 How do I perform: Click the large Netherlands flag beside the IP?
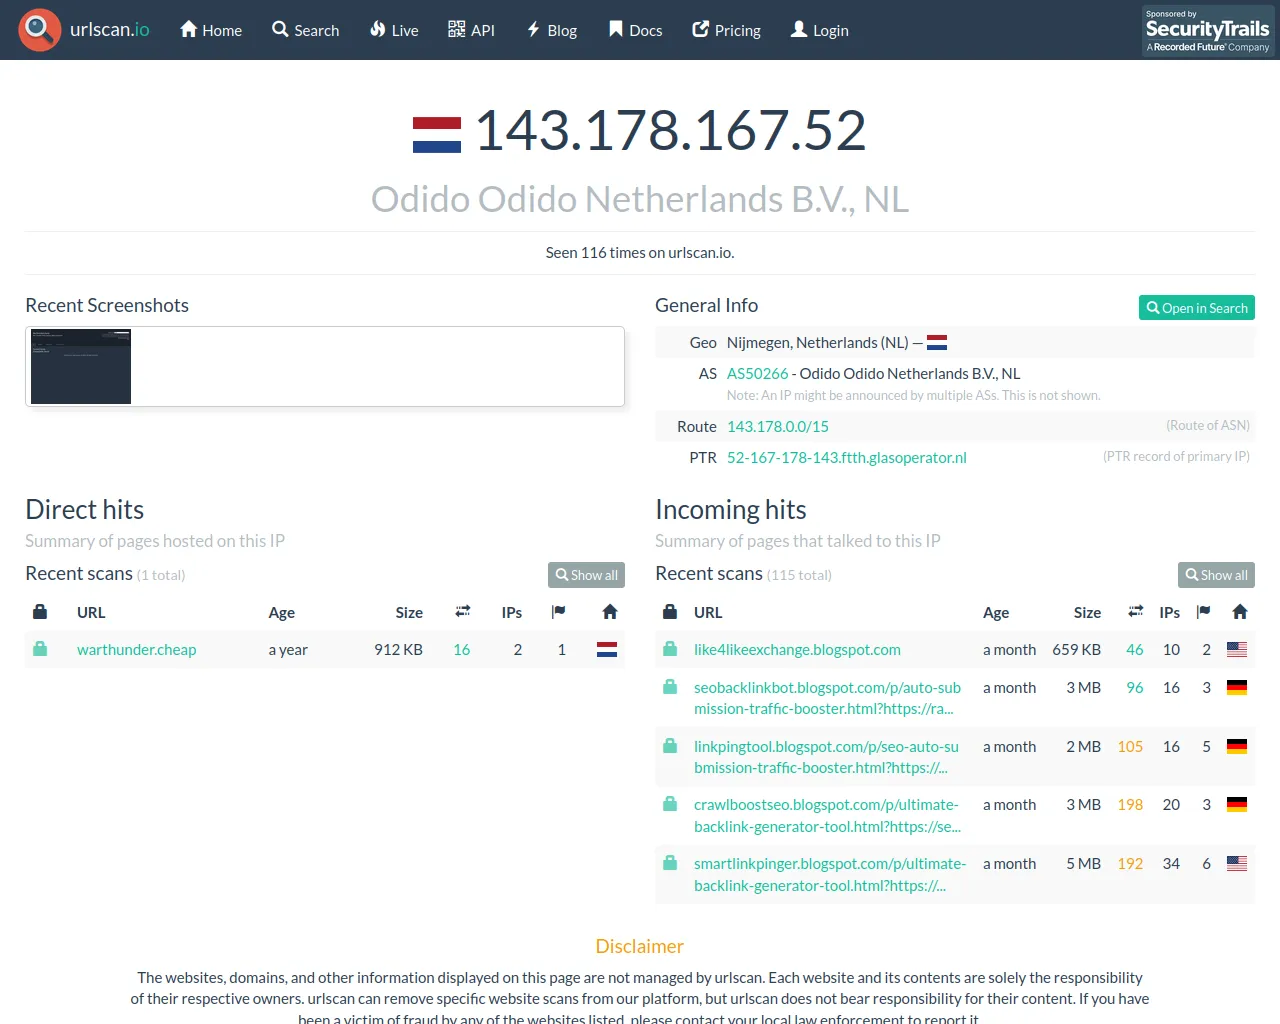[437, 135]
